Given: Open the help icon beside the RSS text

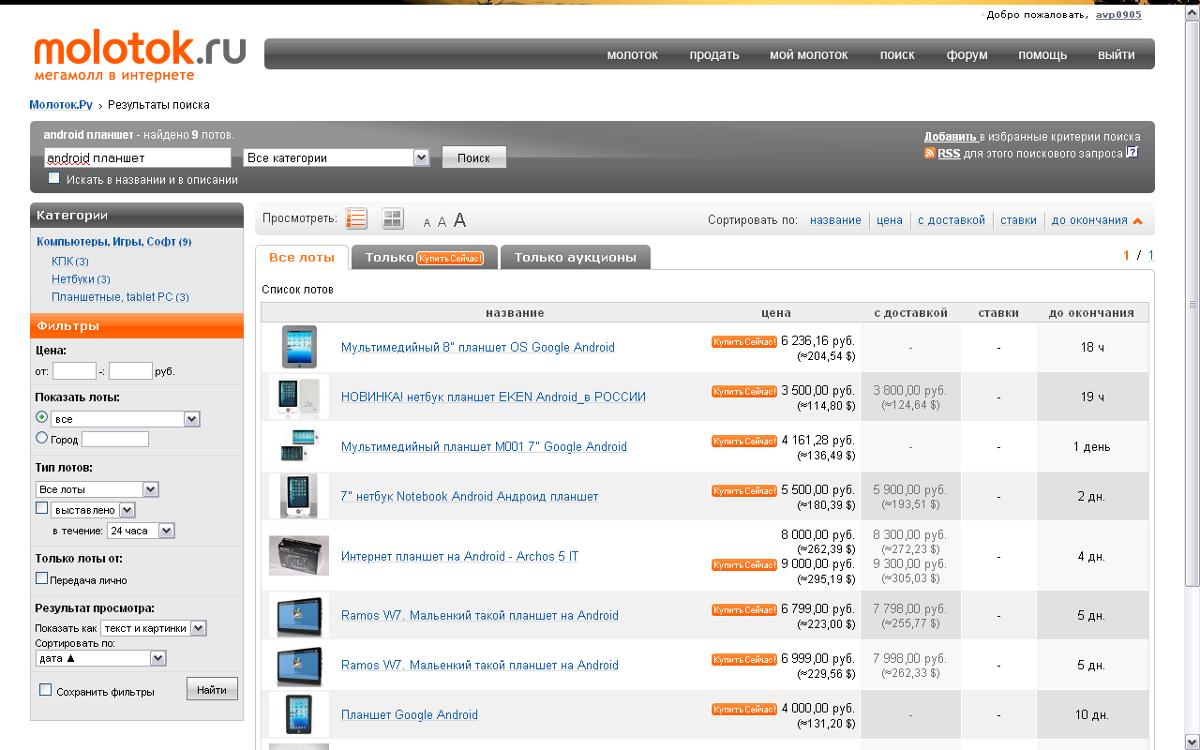Looking at the screenshot, I should coord(1132,152).
